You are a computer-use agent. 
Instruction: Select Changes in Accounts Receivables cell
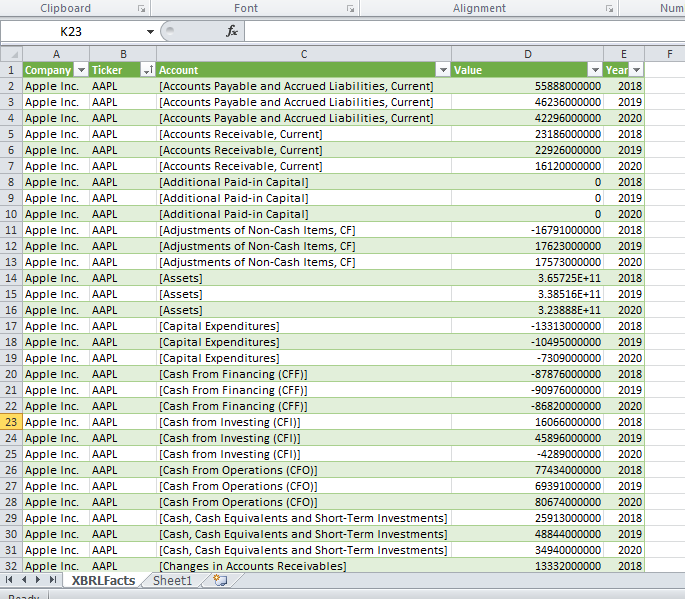[x=304, y=566]
